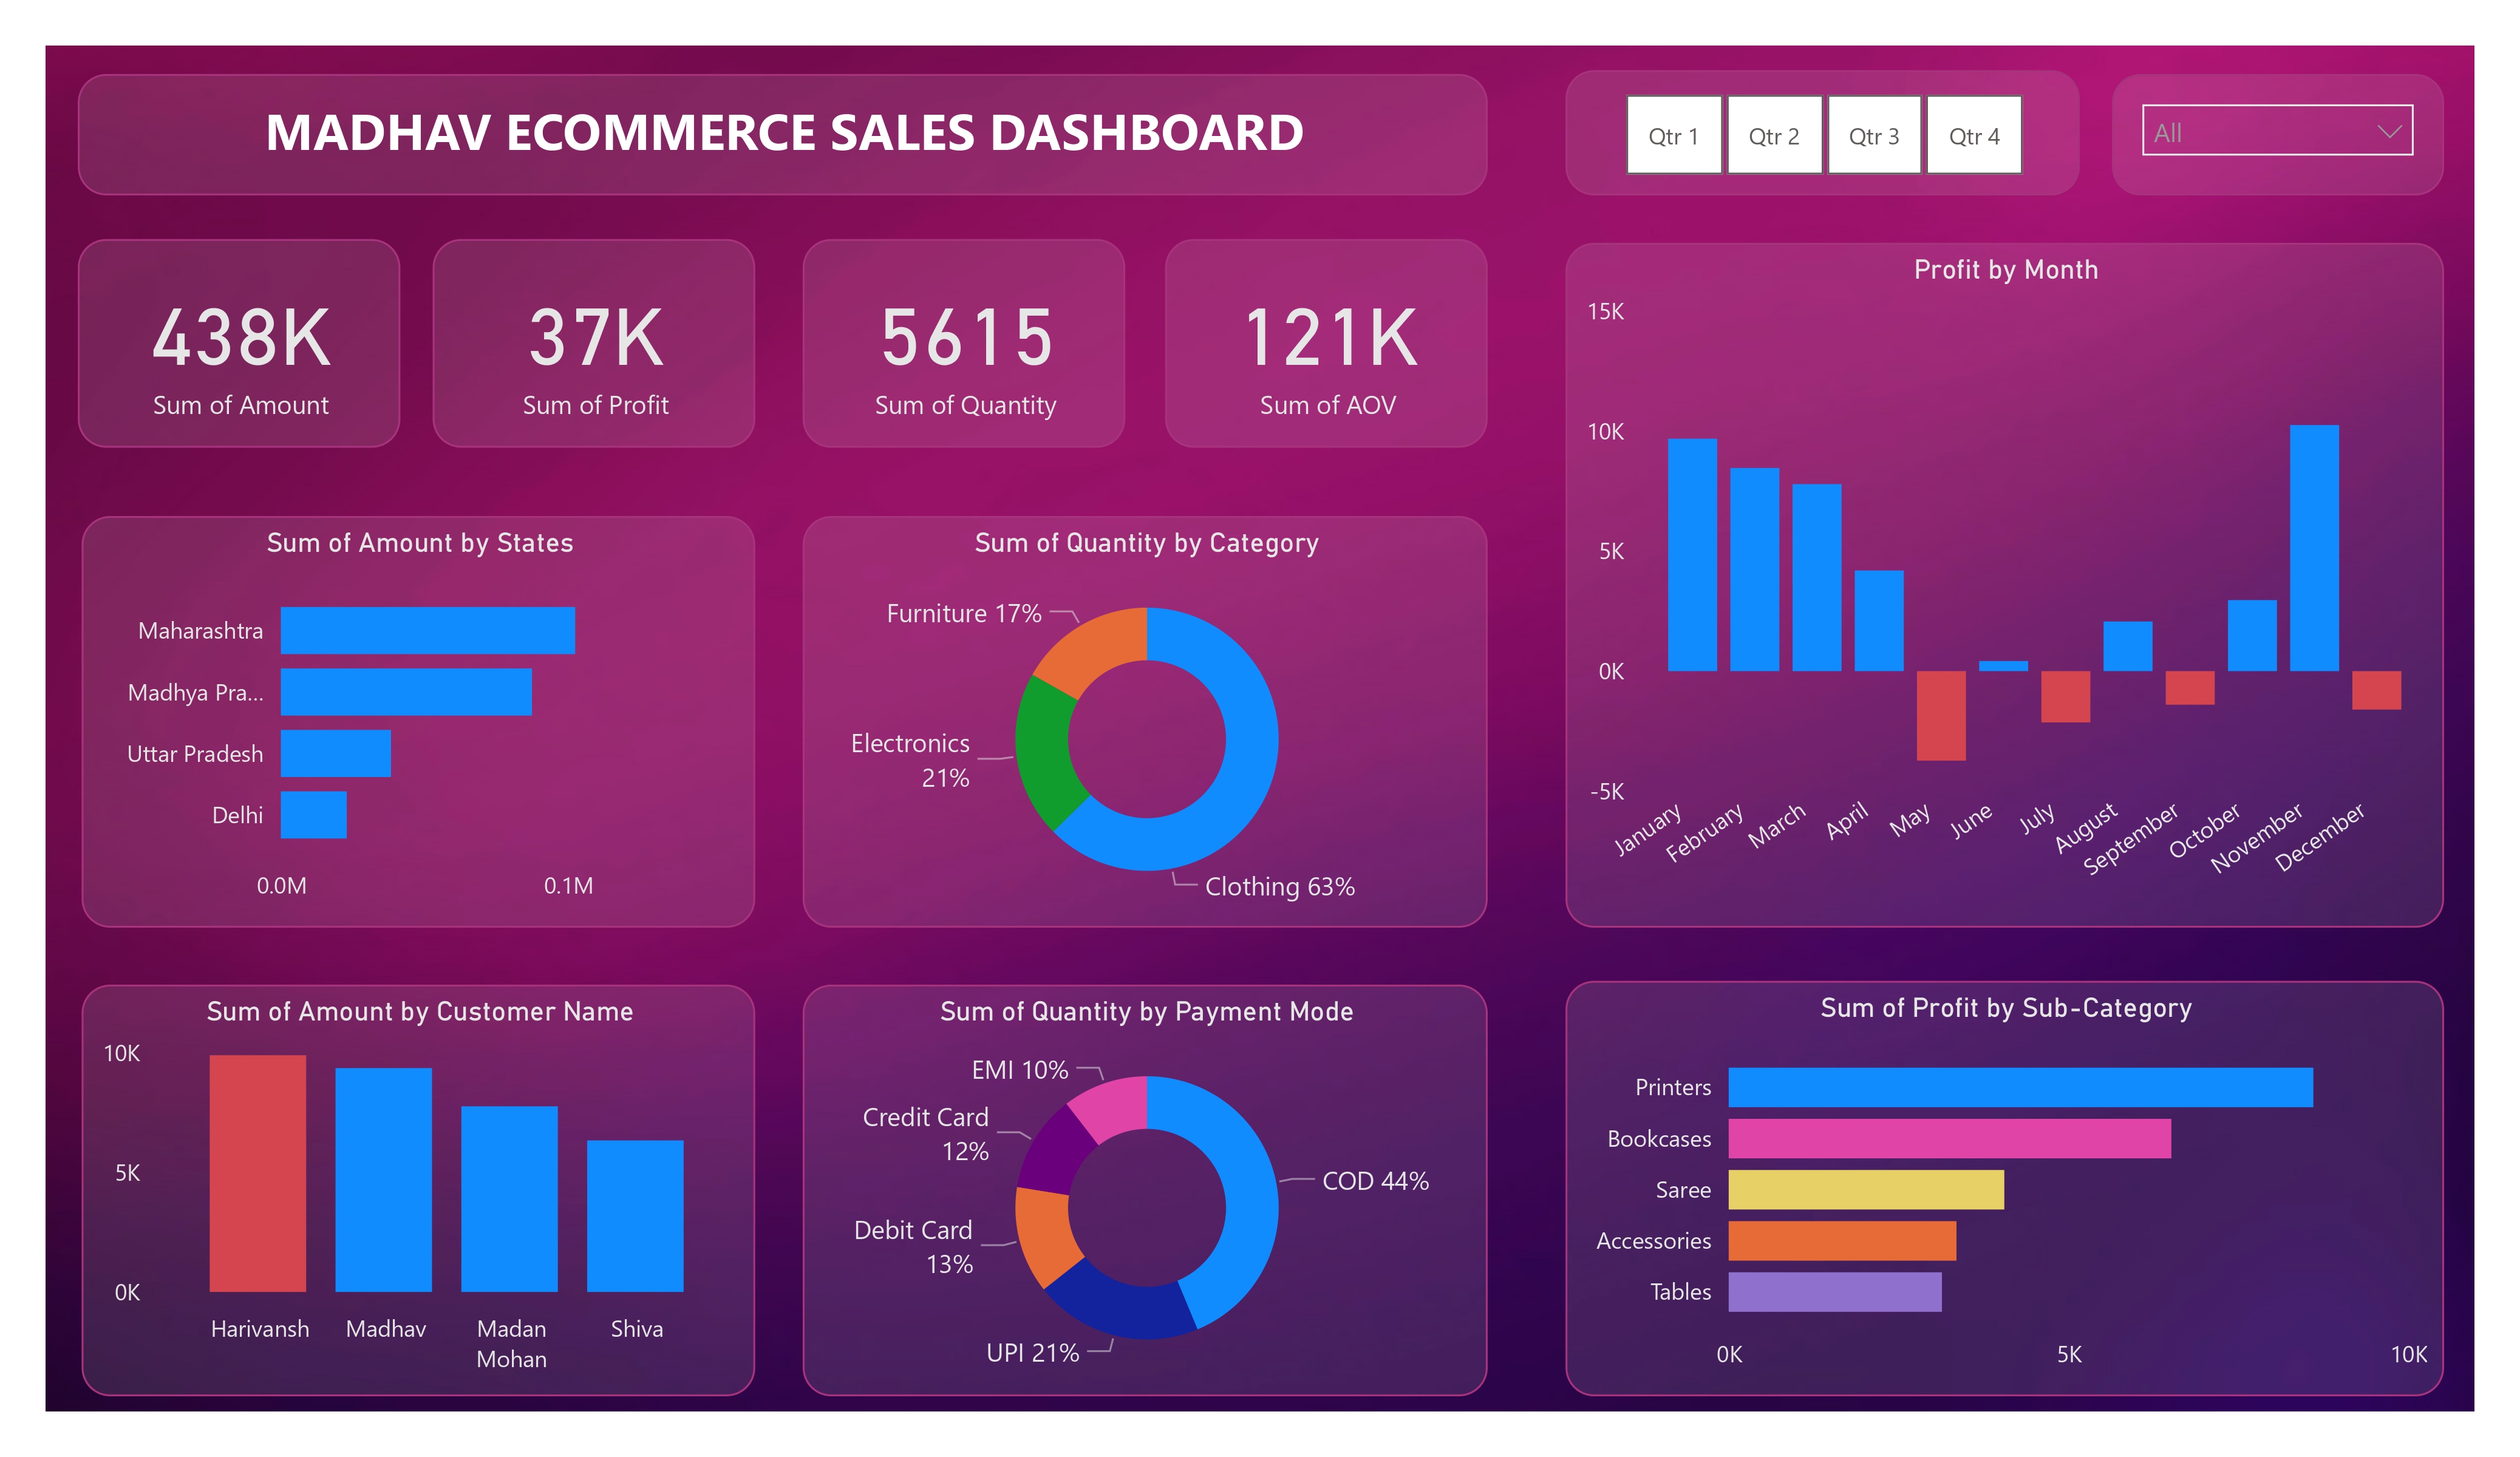Image resolution: width=2520 pixels, height=1457 pixels.
Task: Select the March profit bar
Action: 1816,577
